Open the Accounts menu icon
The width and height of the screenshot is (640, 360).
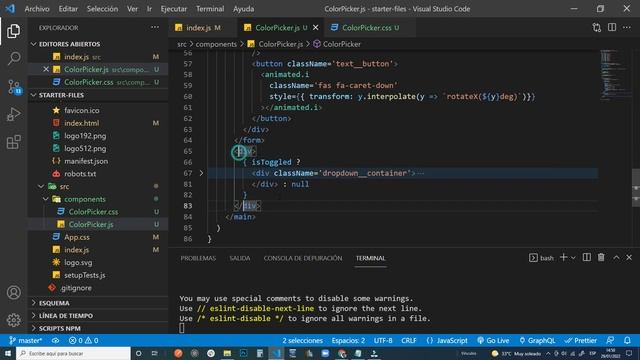(x=13, y=292)
